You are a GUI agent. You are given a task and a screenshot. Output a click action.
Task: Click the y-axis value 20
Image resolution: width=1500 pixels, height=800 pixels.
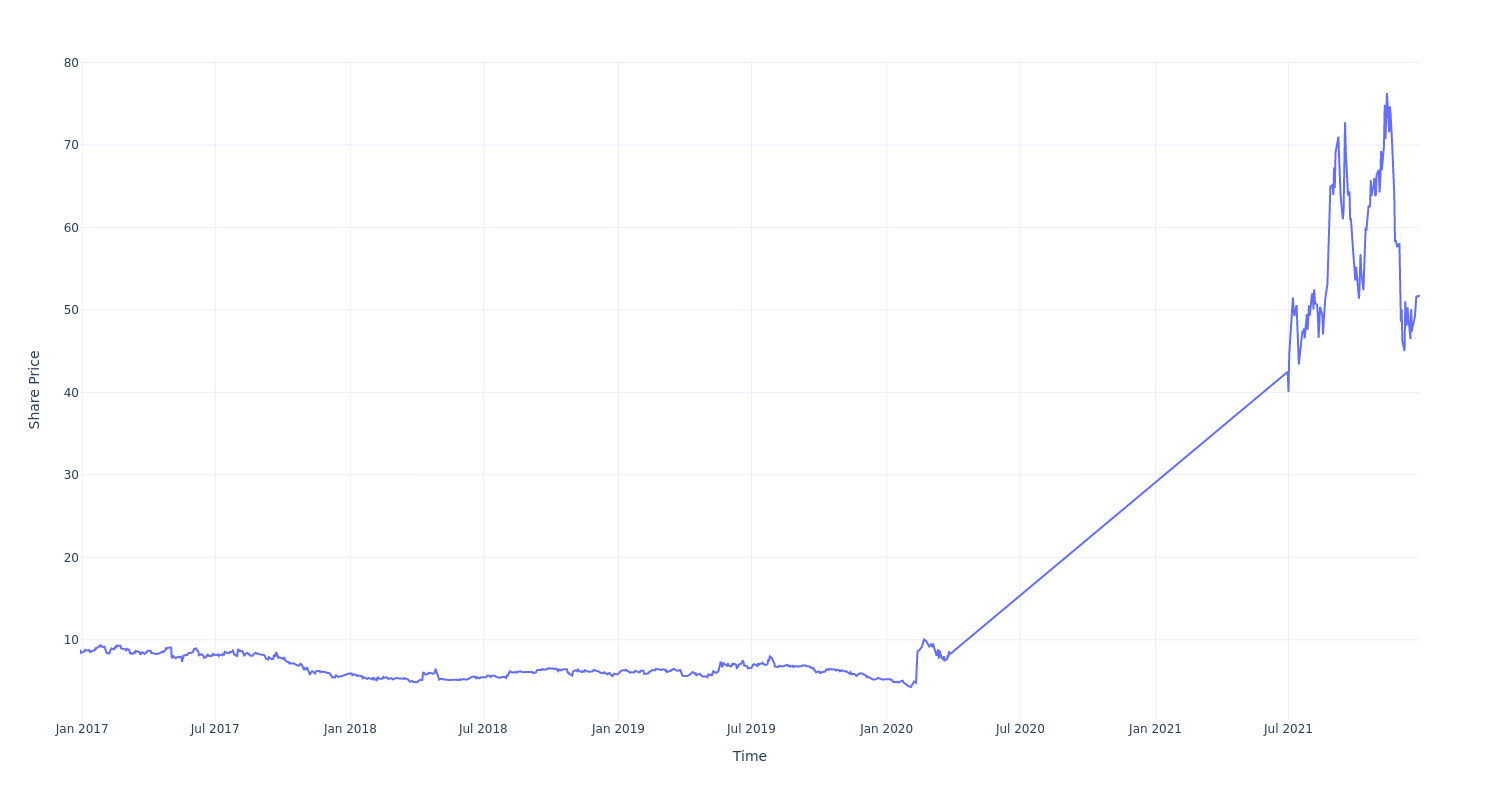(x=71, y=557)
